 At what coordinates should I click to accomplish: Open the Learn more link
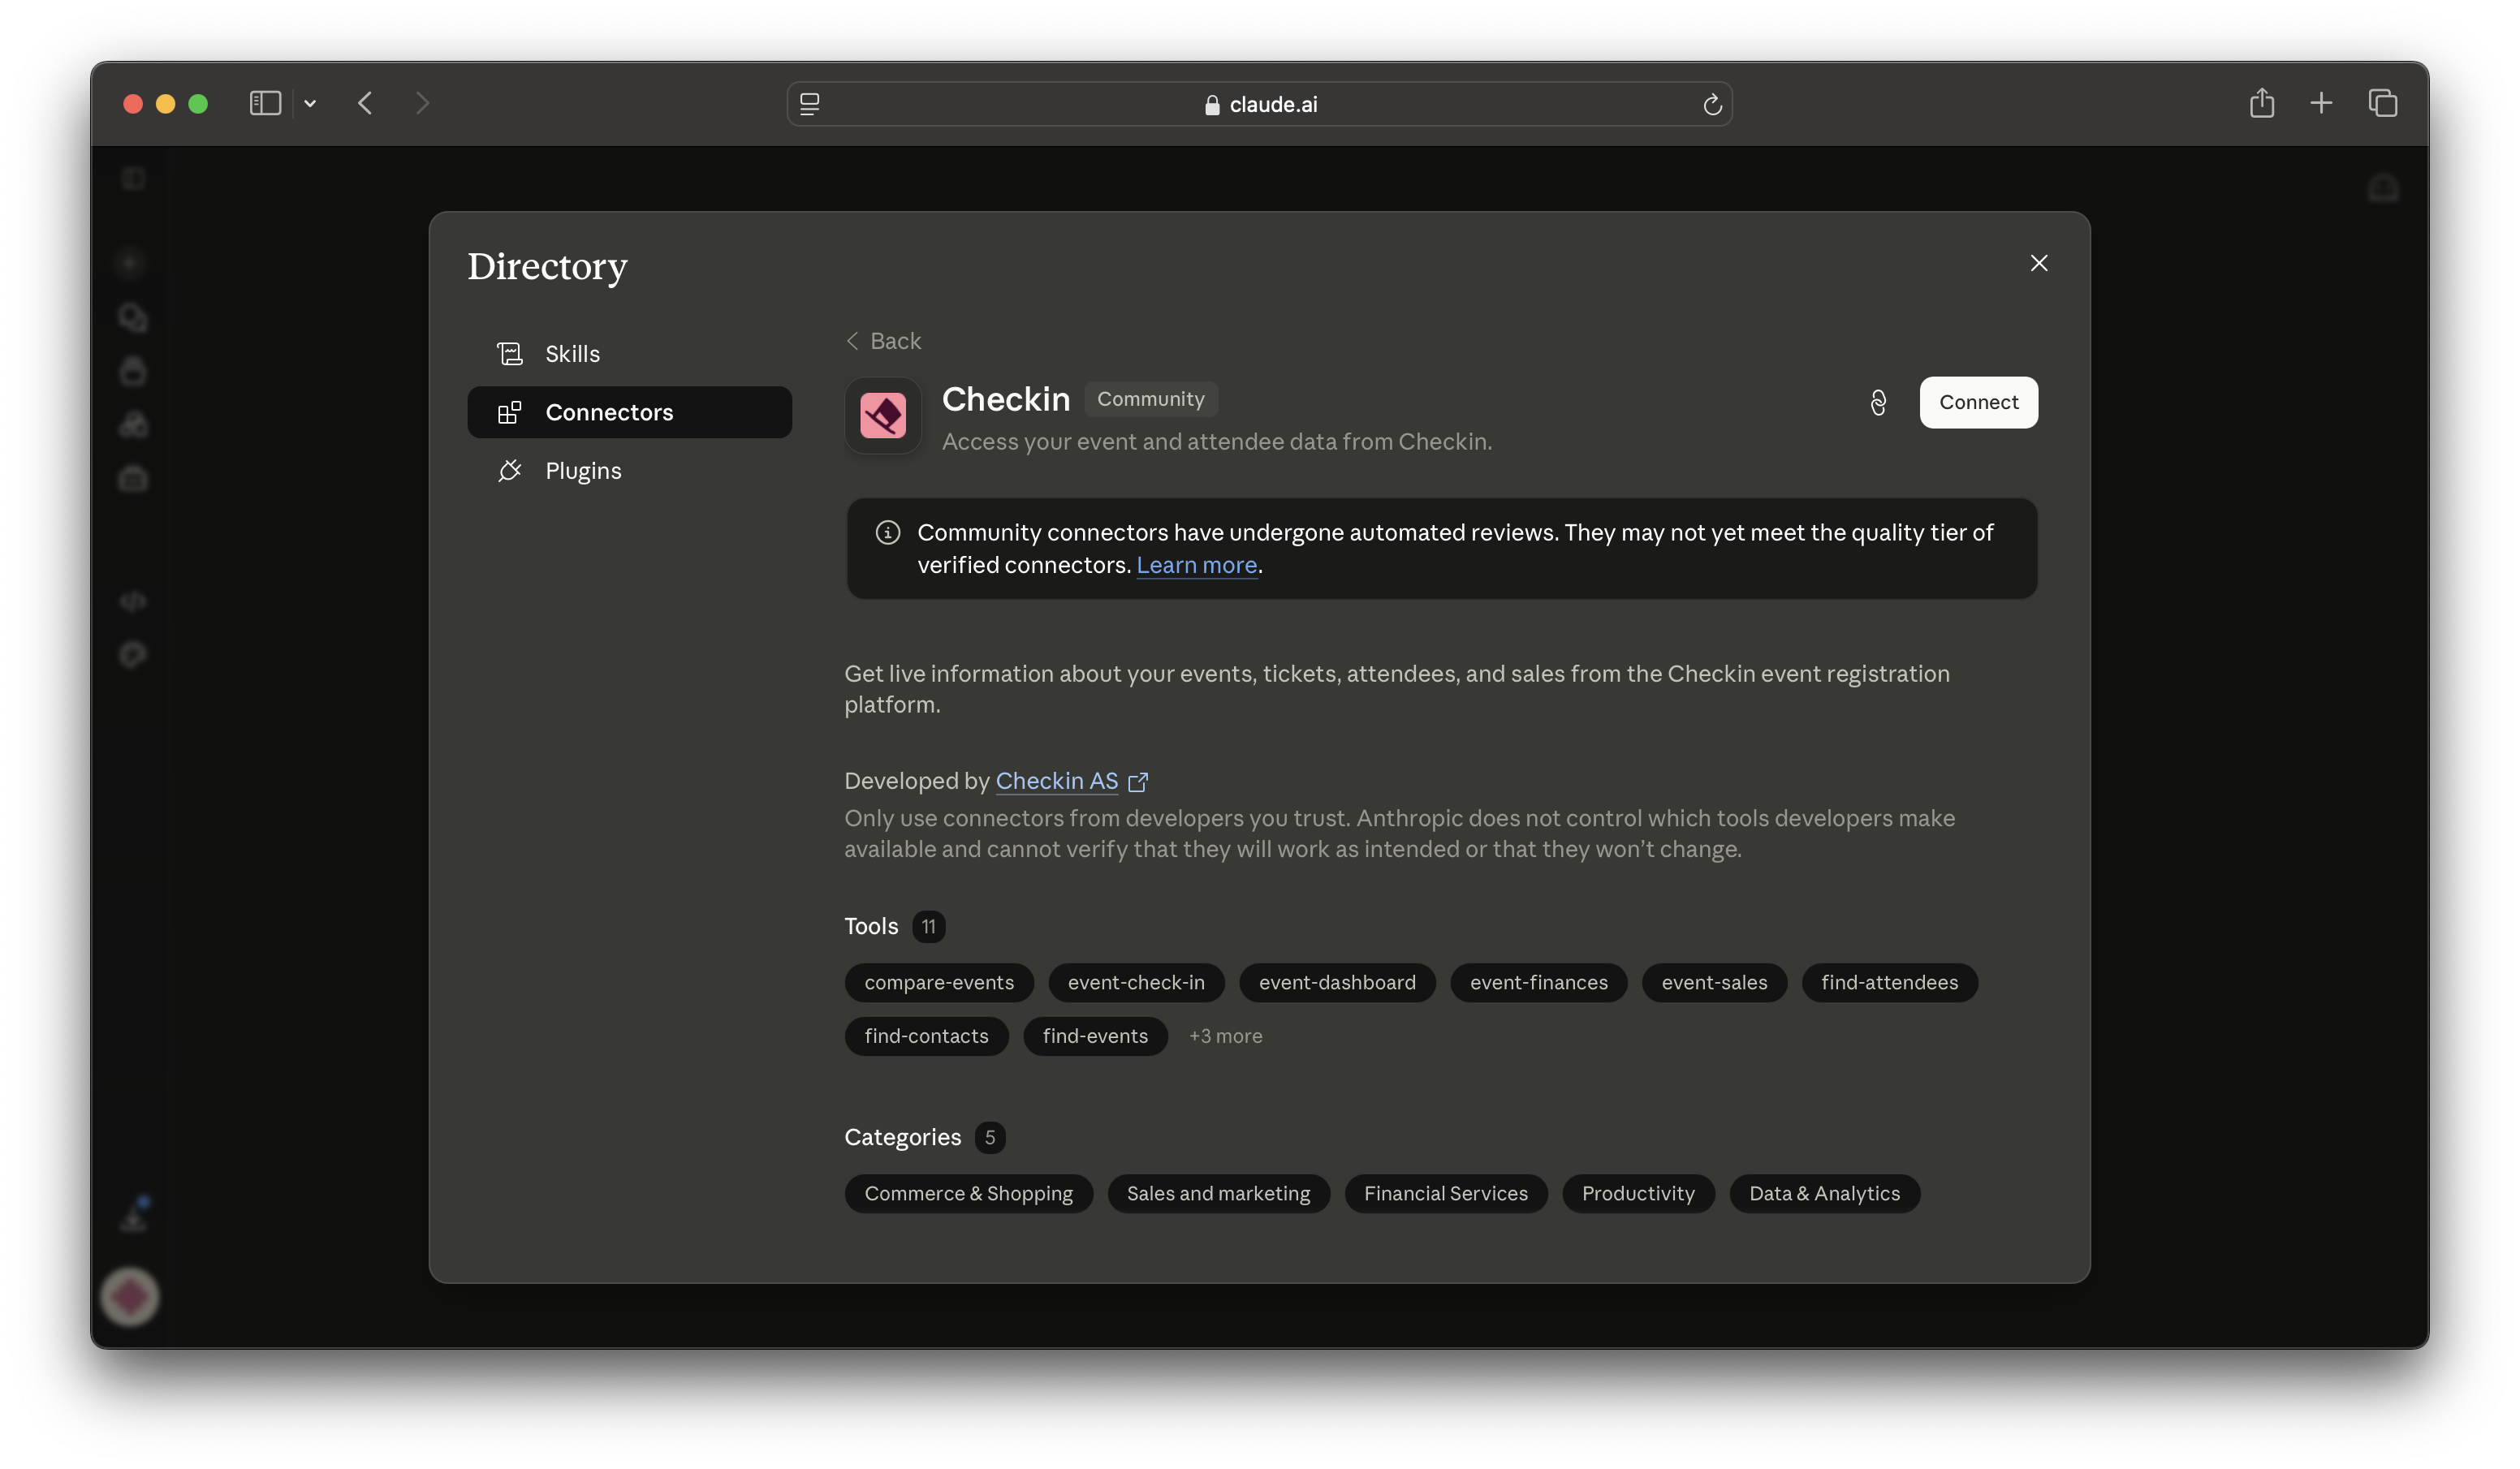point(1196,565)
